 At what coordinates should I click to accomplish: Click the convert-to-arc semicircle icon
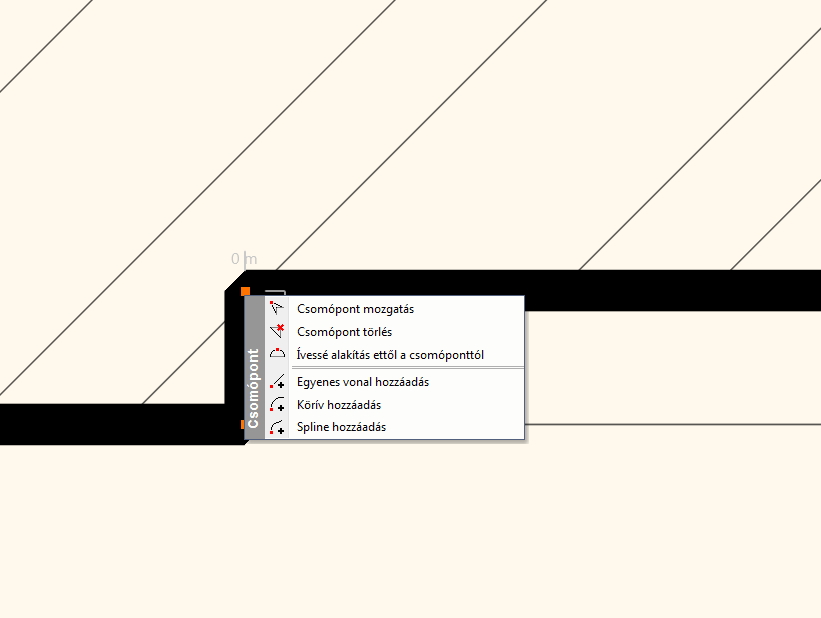(278, 354)
